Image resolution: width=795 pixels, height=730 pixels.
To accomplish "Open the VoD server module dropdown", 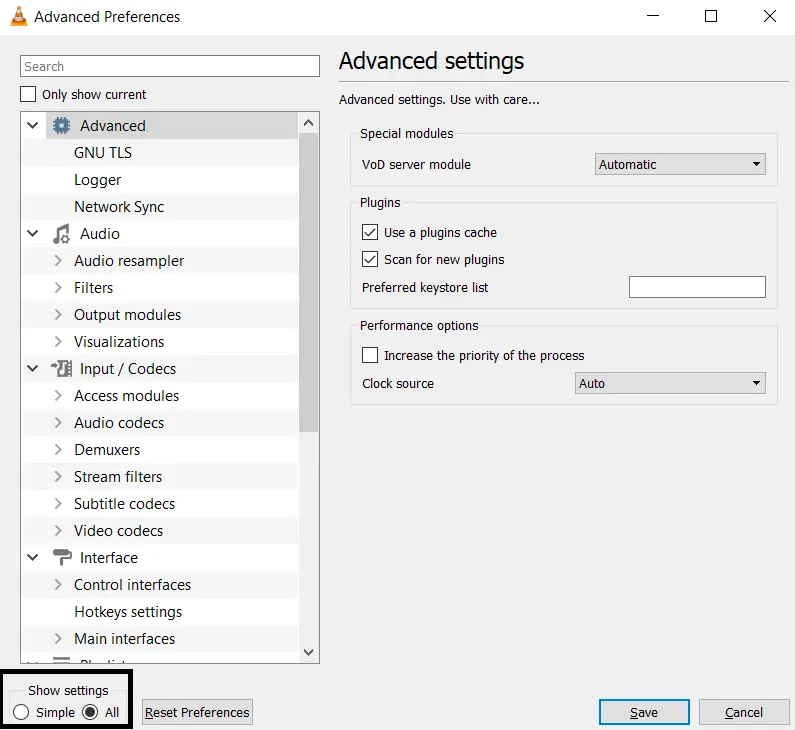I will [680, 164].
